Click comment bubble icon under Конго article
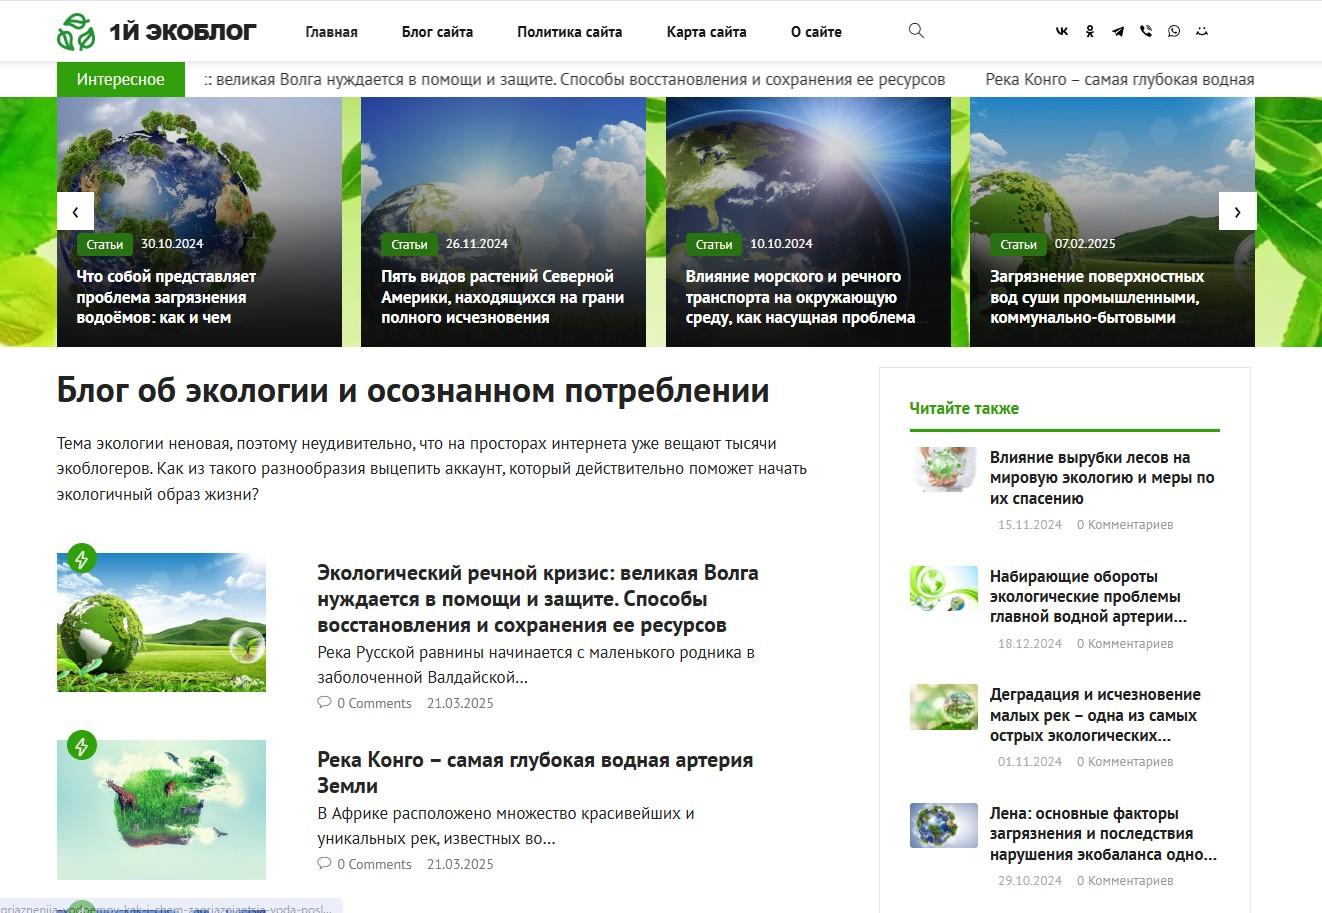The image size is (1322, 913). click(324, 864)
